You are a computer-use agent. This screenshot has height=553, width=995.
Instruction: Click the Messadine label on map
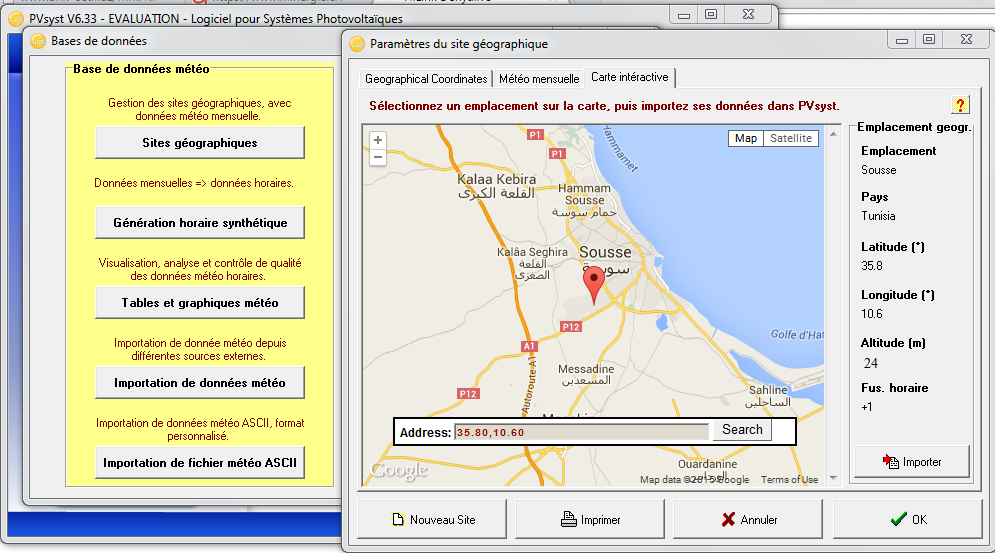tap(586, 369)
